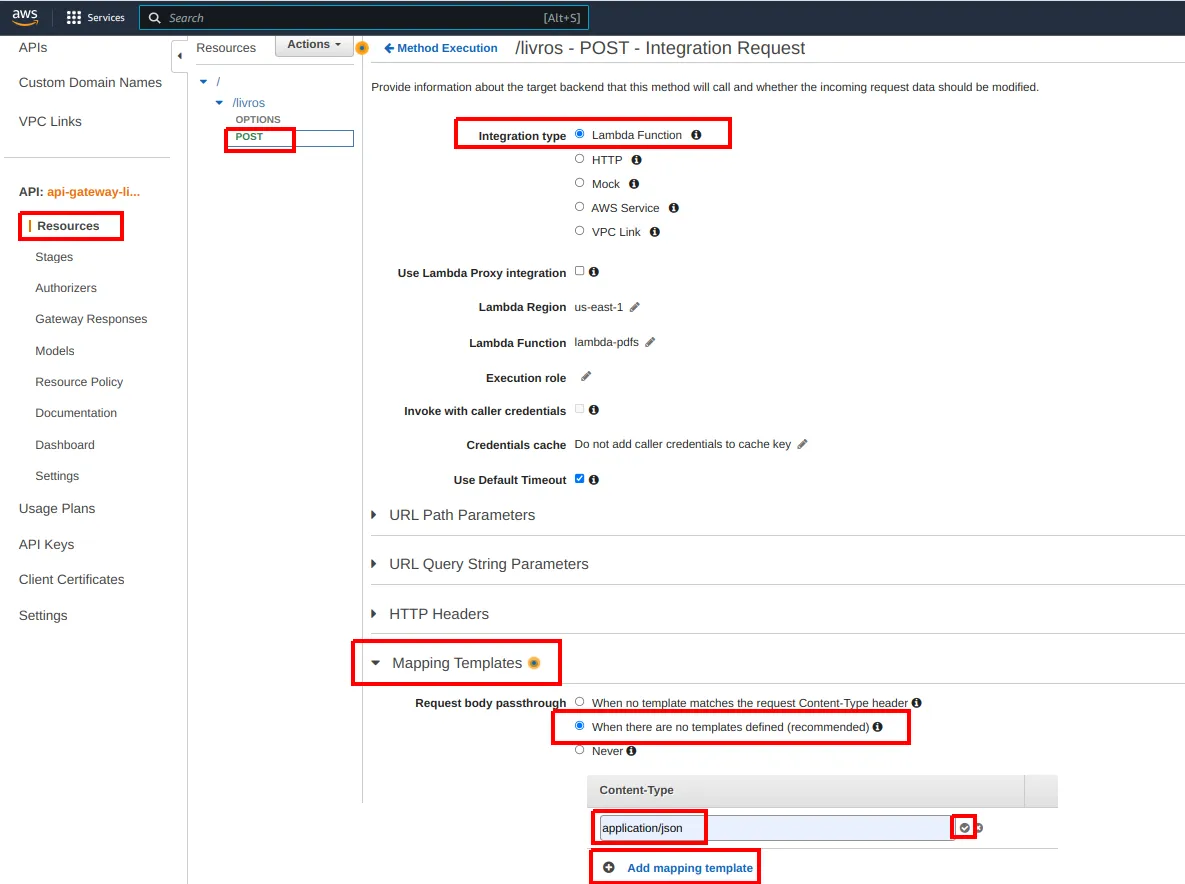Viewport: 1185px width, 884px height.
Task: Edit Execution role with pencil icon
Action: pos(586,376)
